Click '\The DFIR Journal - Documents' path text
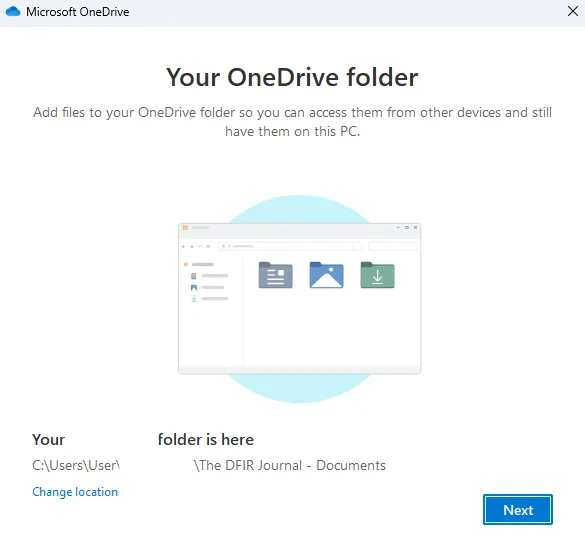Viewport: 585px width, 546px height. pos(290,465)
